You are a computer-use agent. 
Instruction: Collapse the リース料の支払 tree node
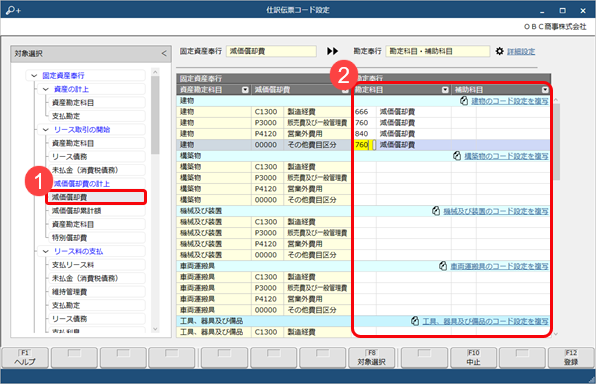46,251
